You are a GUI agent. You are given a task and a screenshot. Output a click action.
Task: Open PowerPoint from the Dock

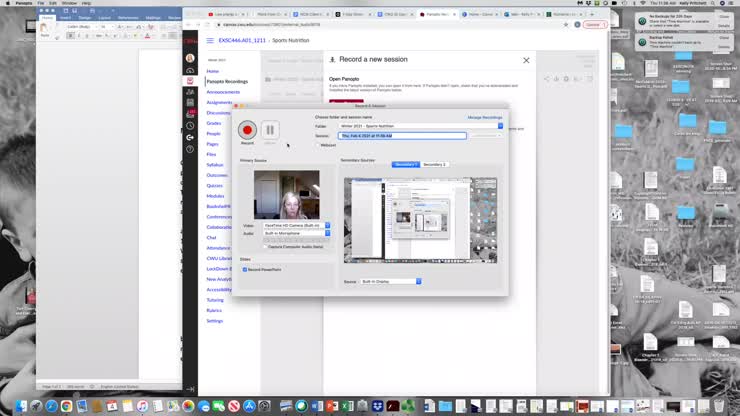point(332,406)
